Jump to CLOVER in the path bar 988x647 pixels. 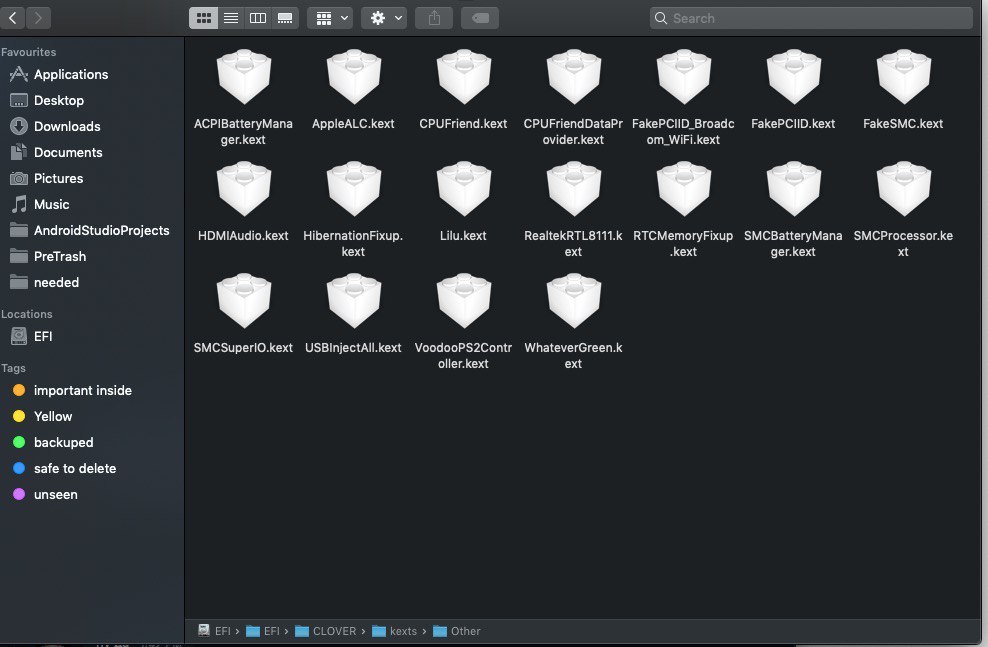tap(325, 631)
